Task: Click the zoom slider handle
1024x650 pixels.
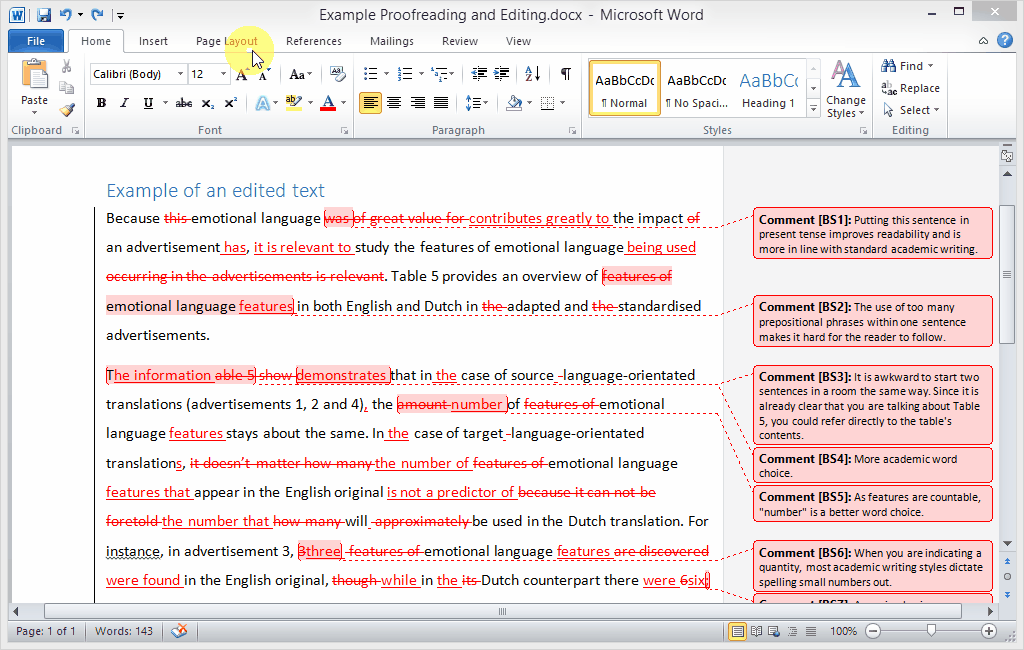Action: coord(931,631)
